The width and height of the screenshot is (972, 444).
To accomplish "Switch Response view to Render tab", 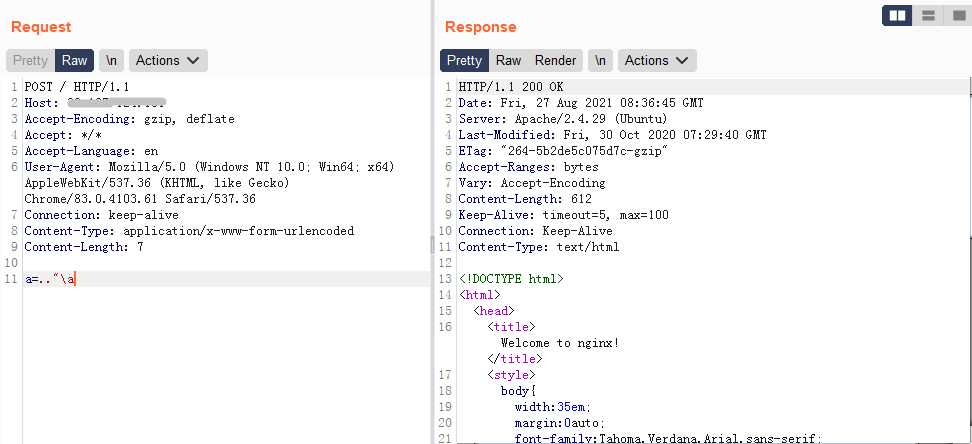I will tap(555, 60).
